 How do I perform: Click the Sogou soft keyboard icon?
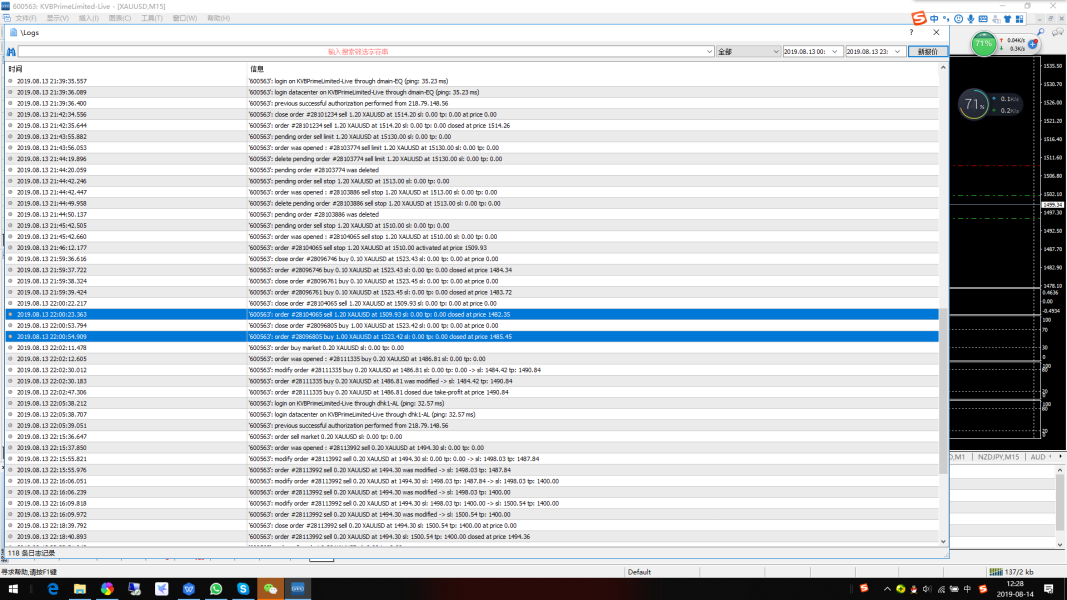[x=983, y=18]
